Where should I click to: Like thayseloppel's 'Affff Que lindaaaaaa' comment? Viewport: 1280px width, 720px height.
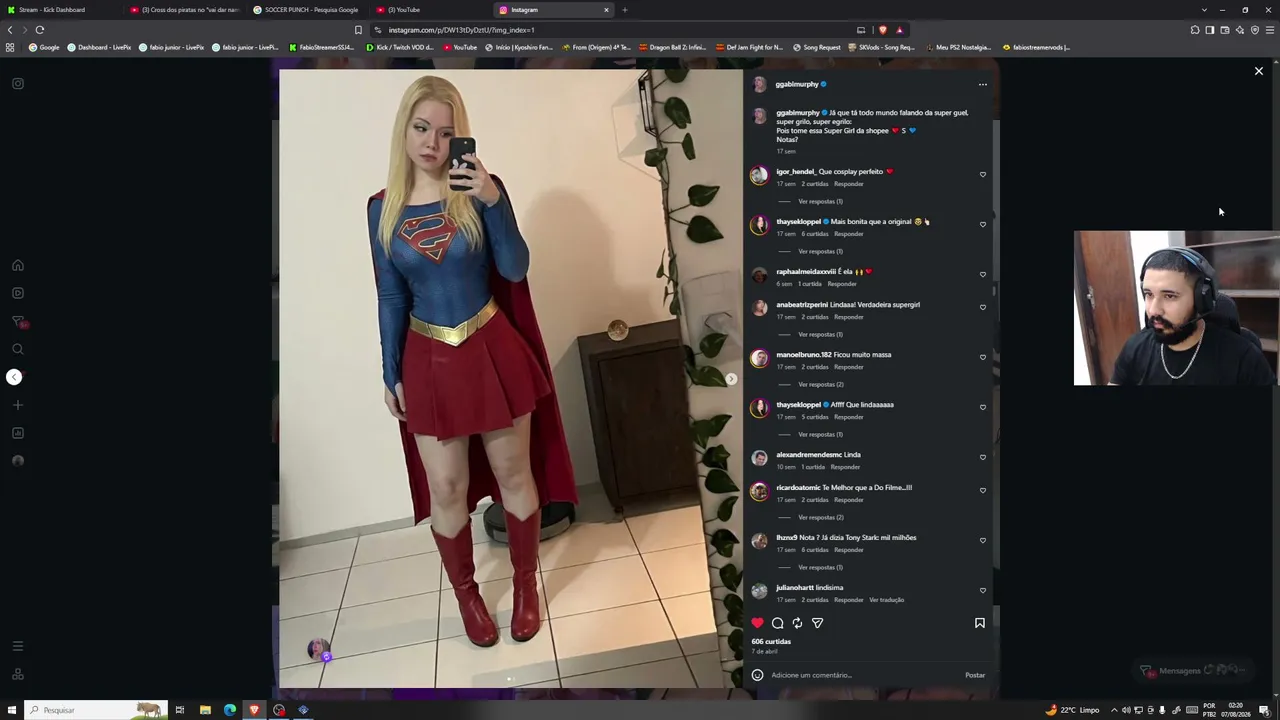(x=983, y=408)
